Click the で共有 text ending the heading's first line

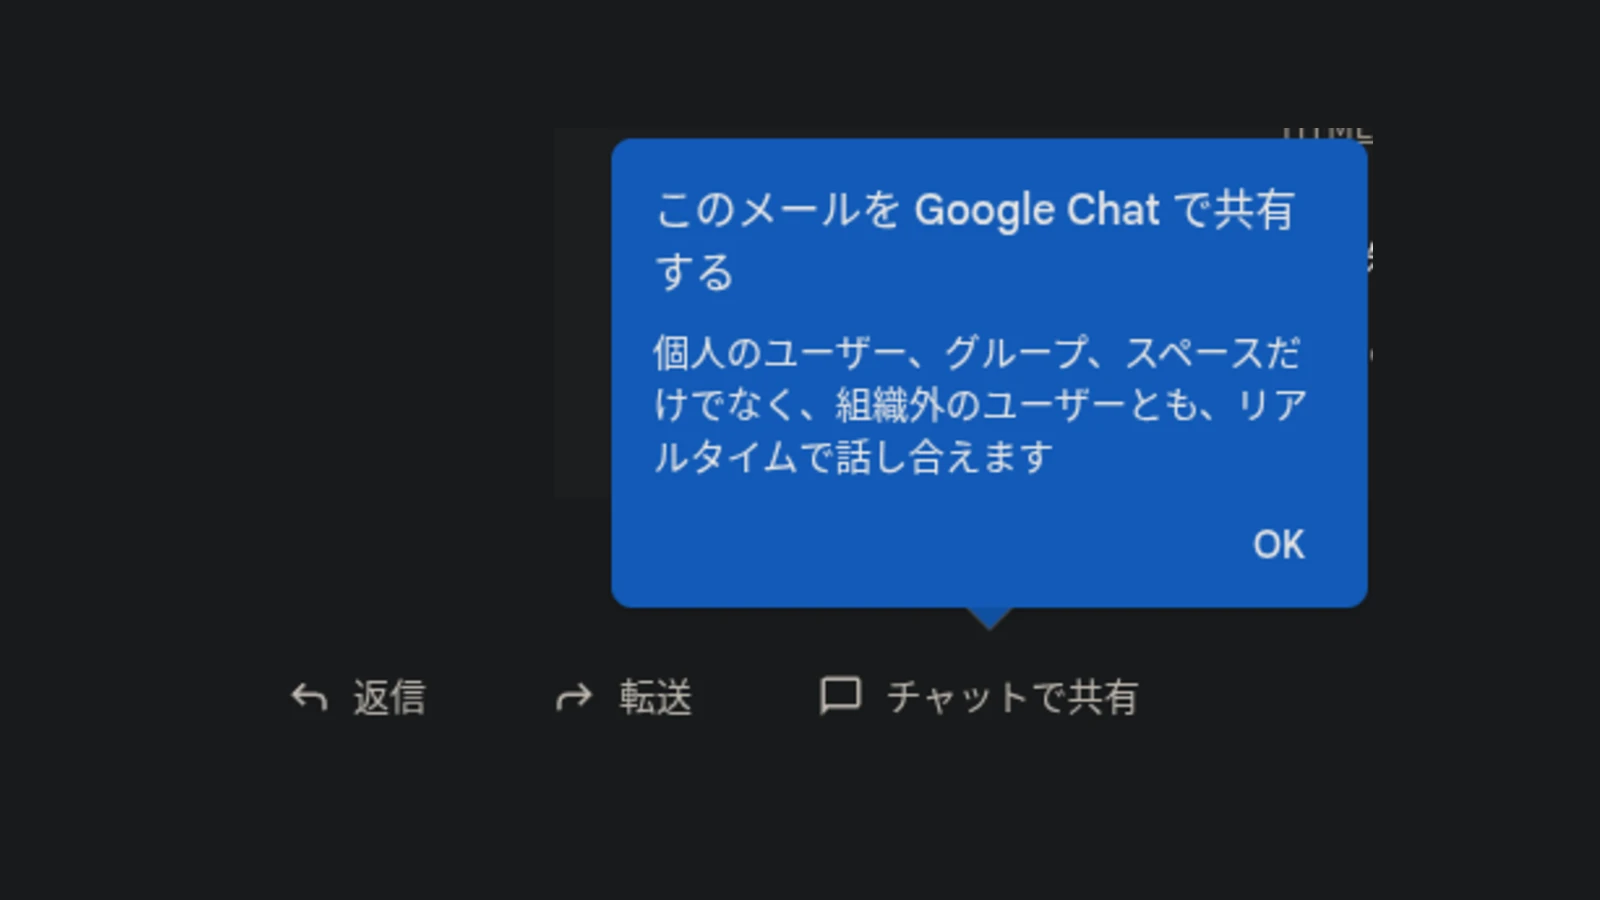(x=1233, y=211)
